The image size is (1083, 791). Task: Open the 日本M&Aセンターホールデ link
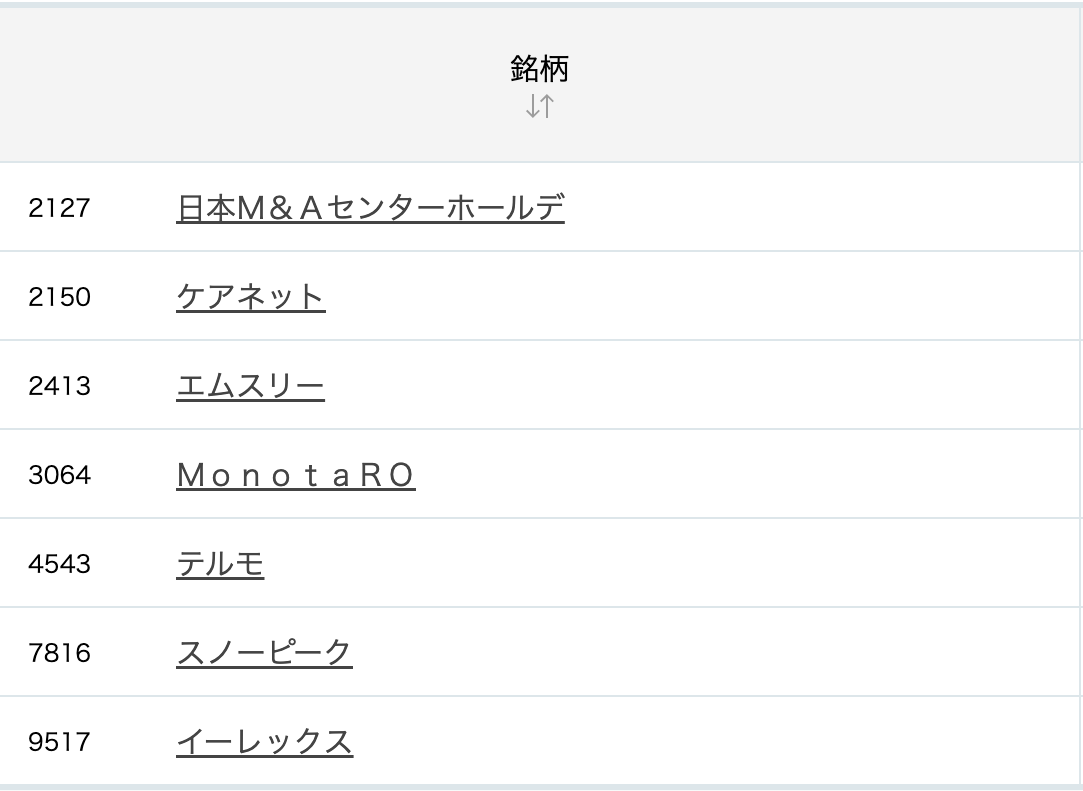coord(370,208)
